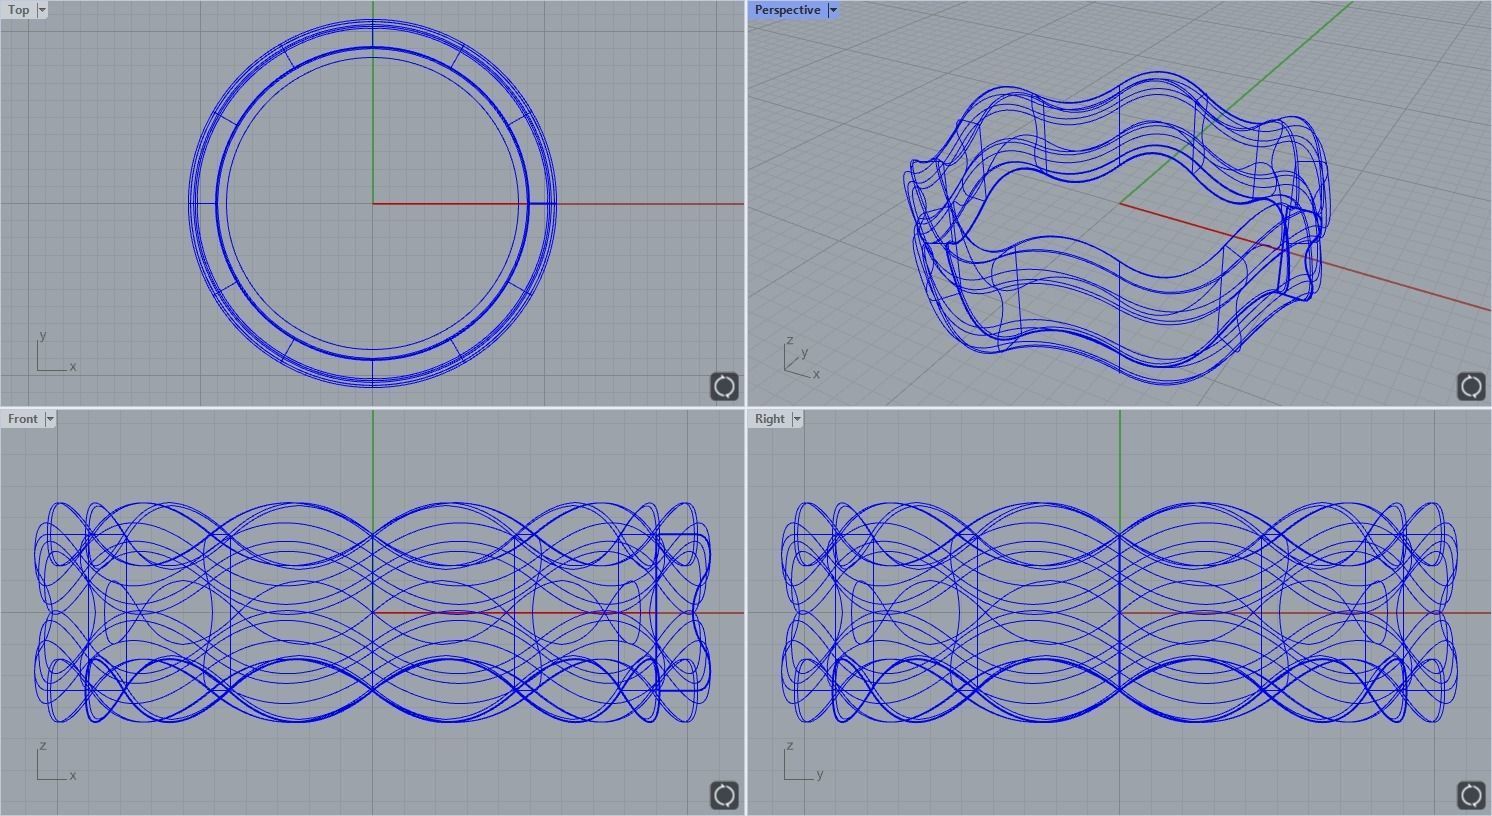1492x816 pixels.
Task: Click the Top viewport circular refresh icon
Action: coord(724,386)
